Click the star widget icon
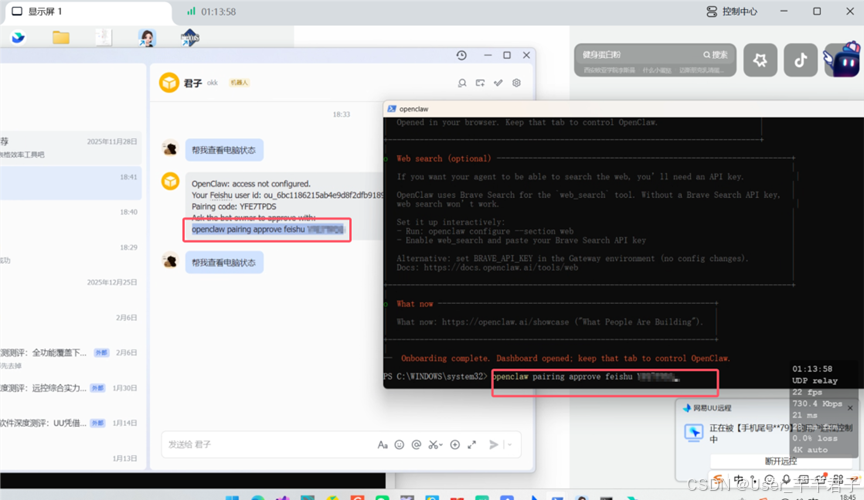The width and height of the screenshot is (864, 500). click(760, 60)
